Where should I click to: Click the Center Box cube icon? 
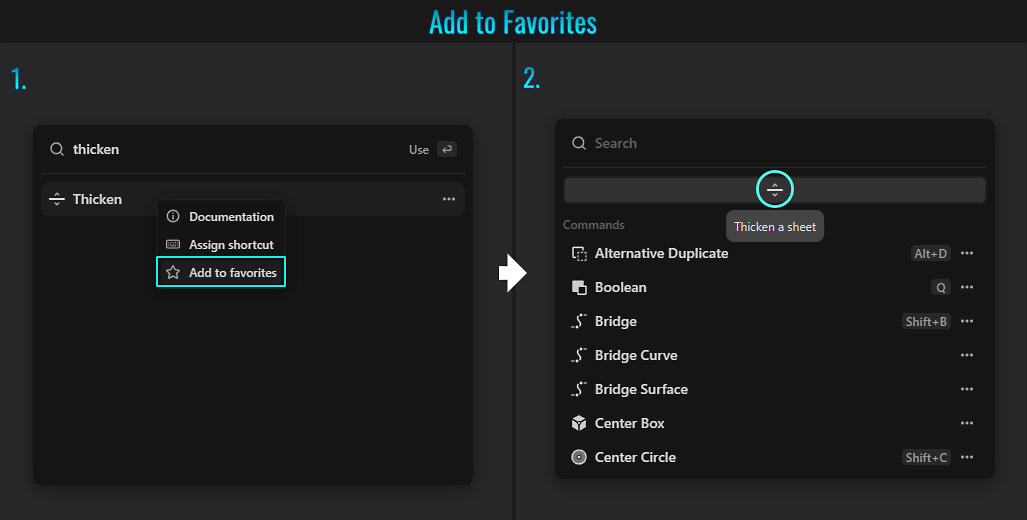[579, 424]
